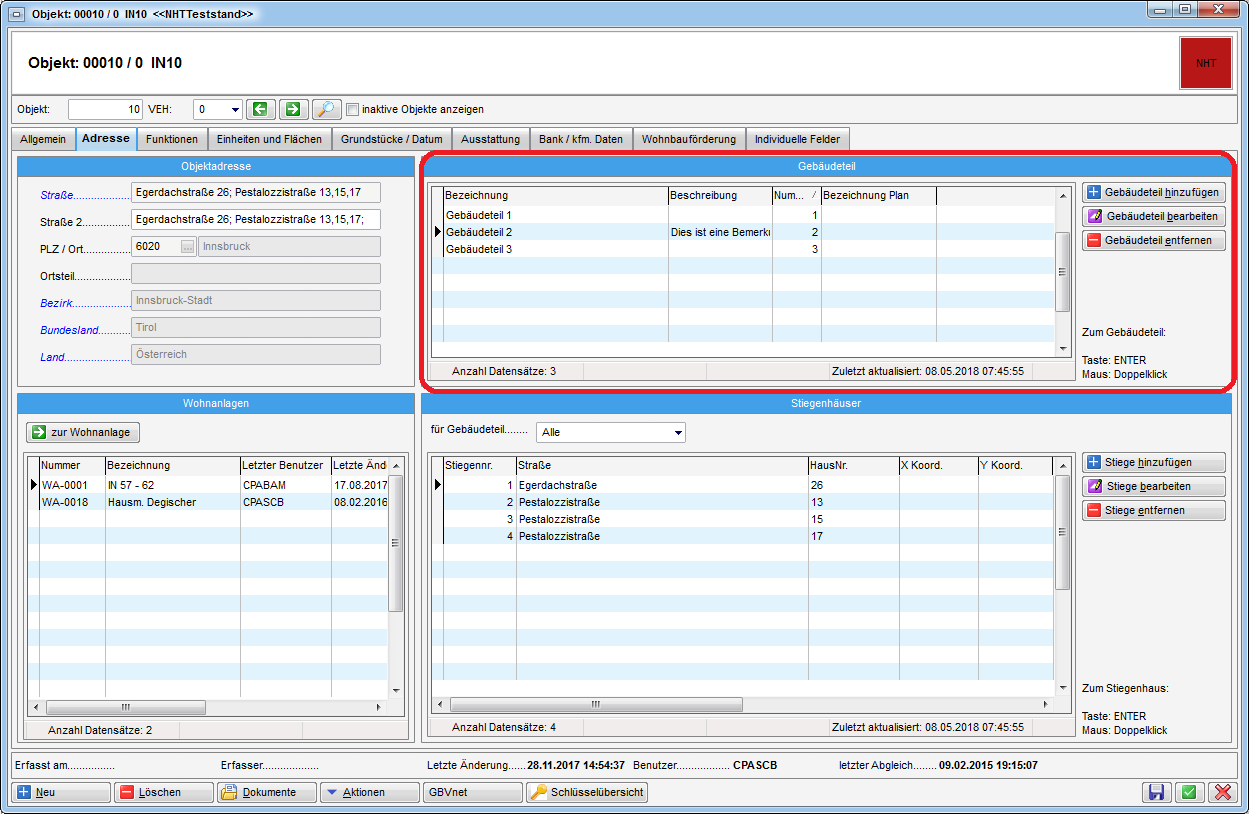Click the red NHT logo tile

(x=1206, y=63)
